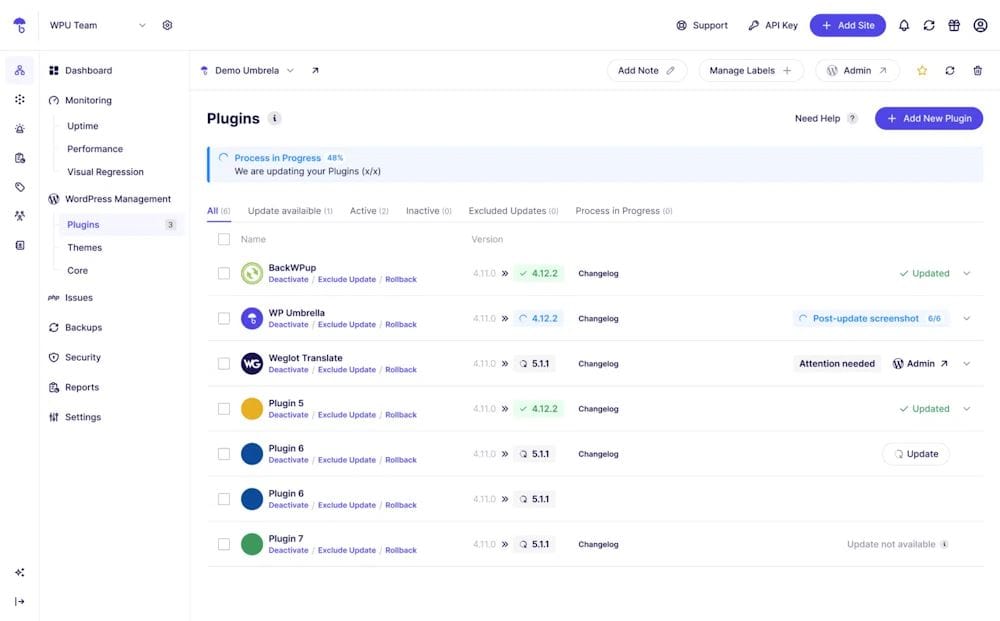Open Themes in WordPress Management sidebar
The height and width of the screenshot is (621, 1000).
click(84, 247)
